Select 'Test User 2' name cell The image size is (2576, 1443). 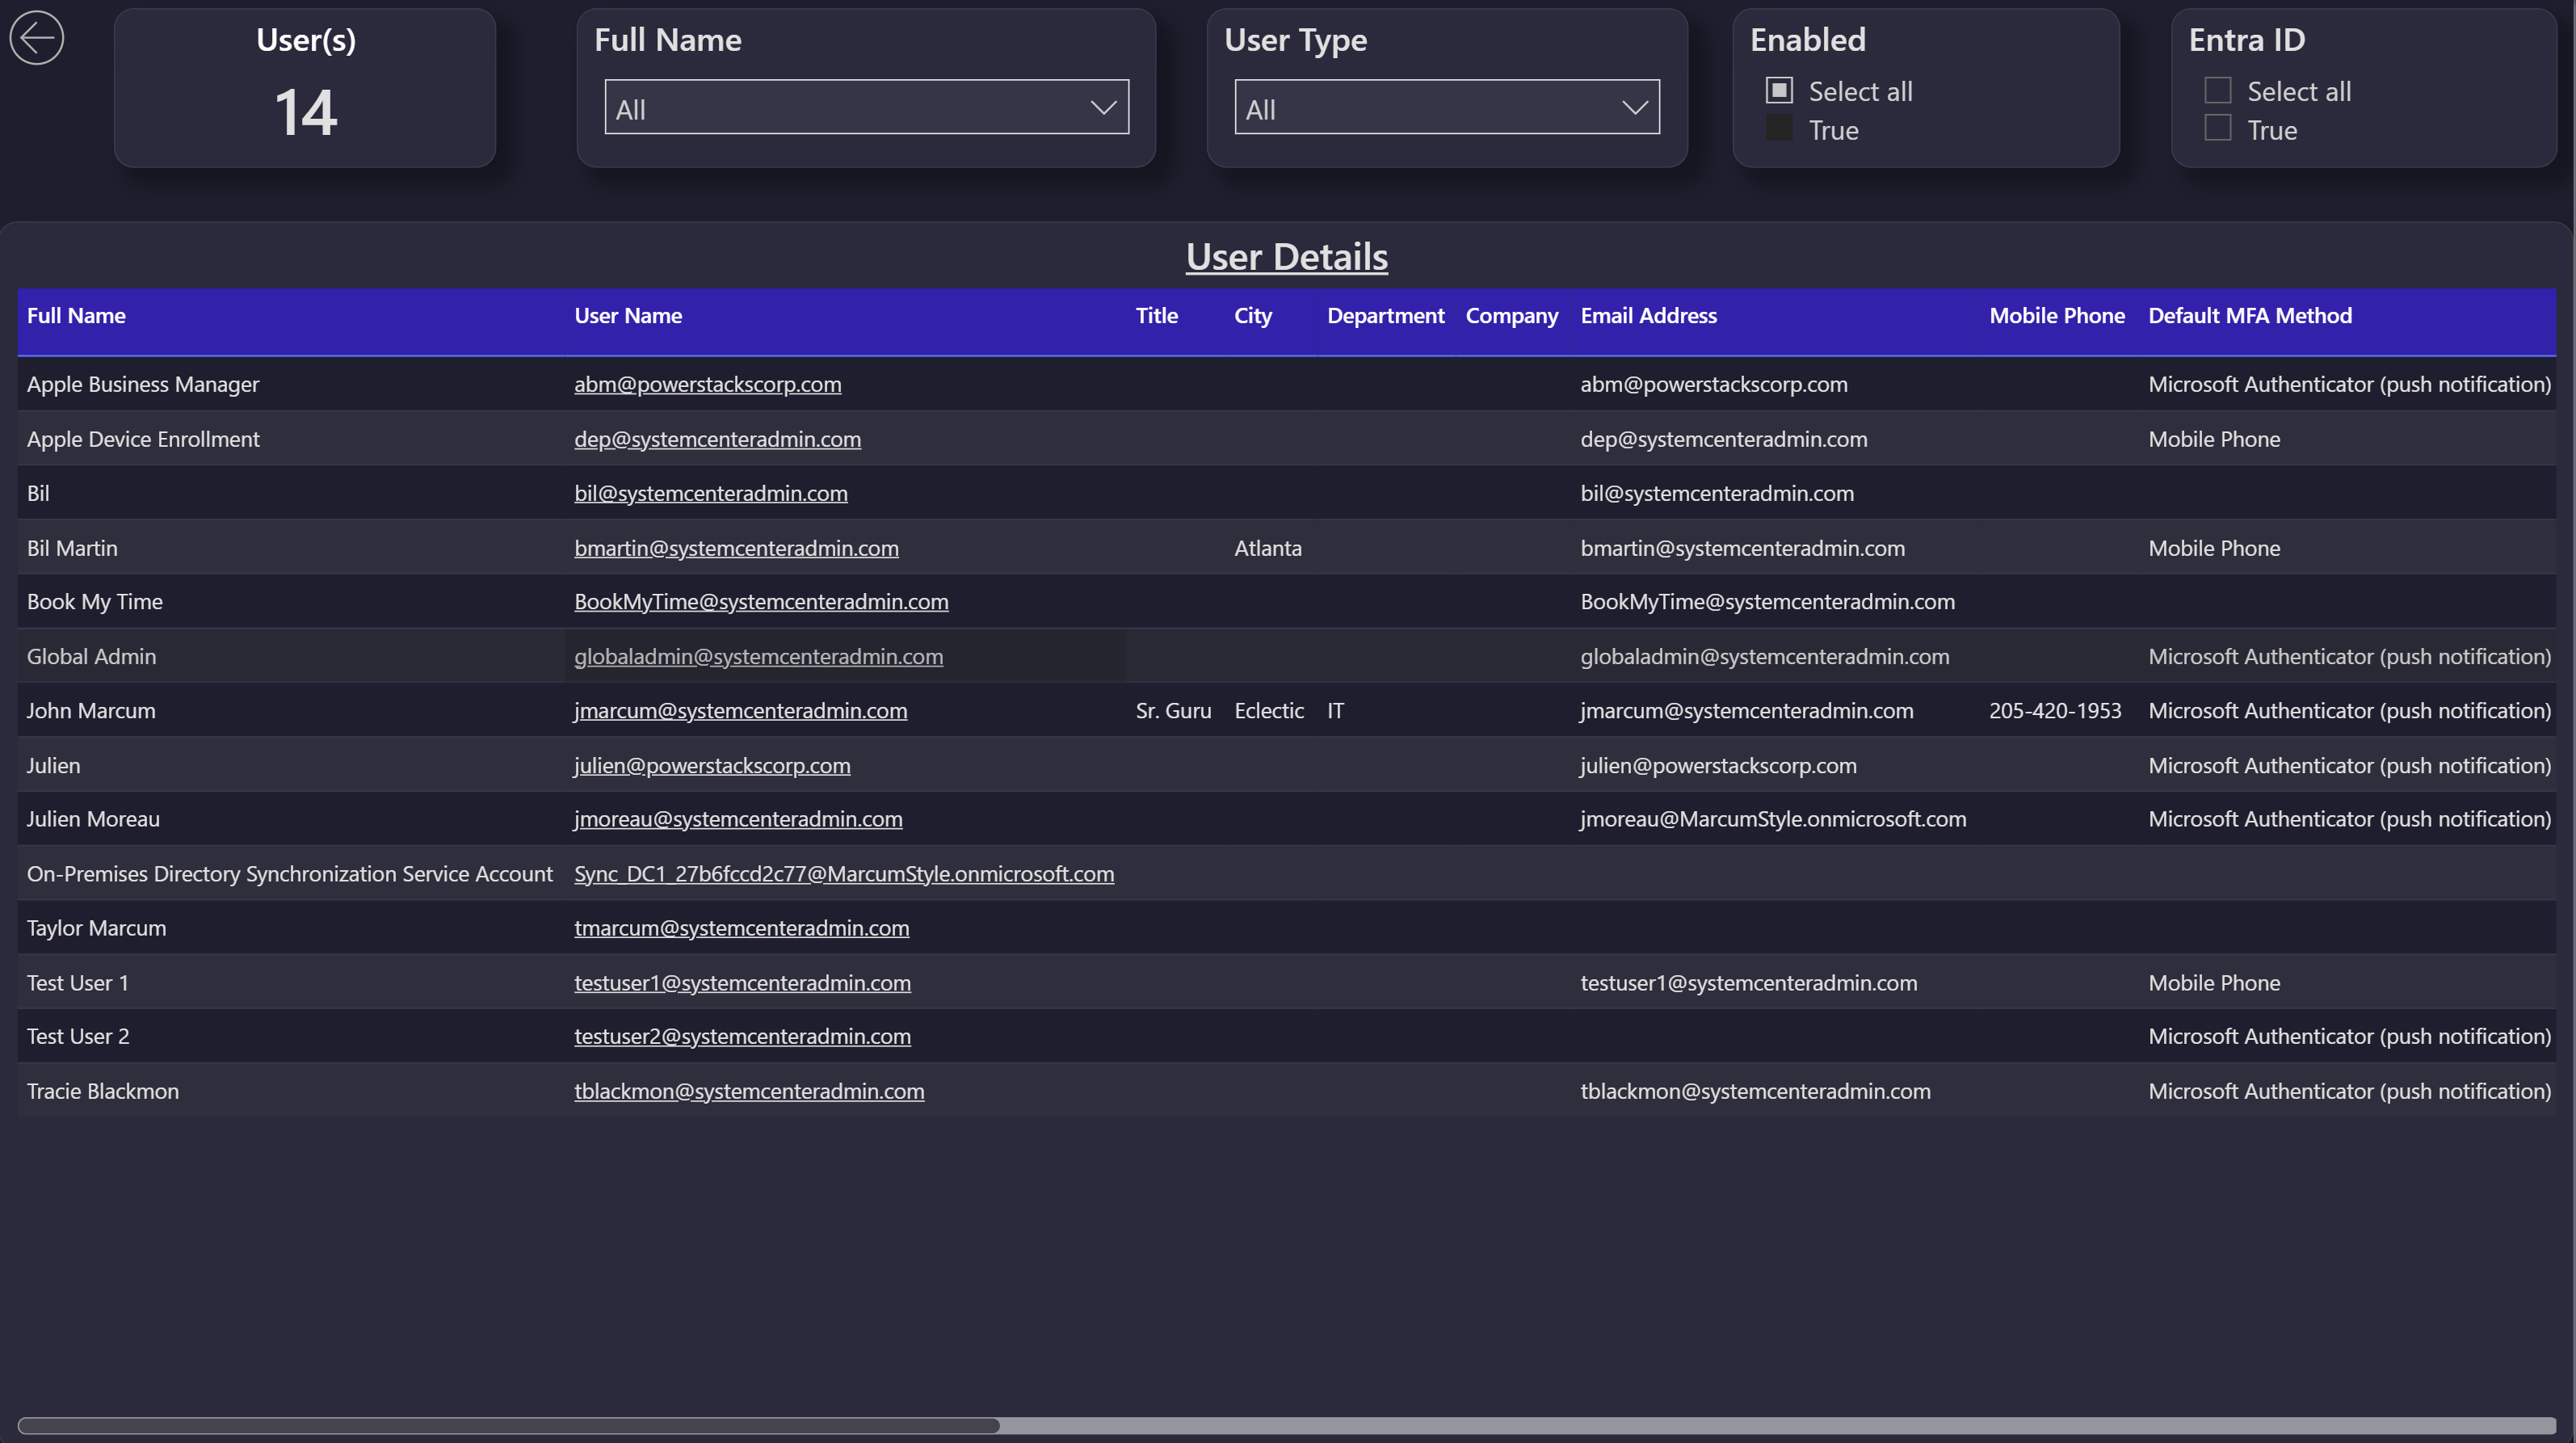pos(78,1036)
